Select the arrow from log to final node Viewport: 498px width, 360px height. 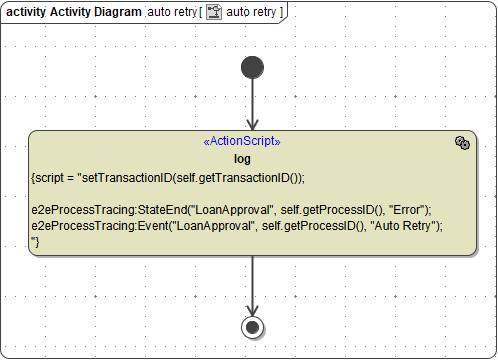click(x=252, y=286)
